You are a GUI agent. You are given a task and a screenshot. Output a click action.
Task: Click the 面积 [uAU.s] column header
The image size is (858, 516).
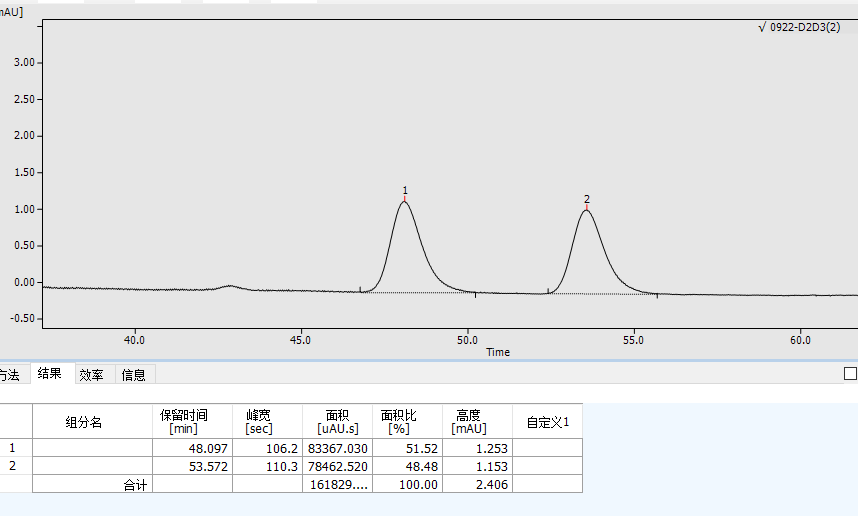pyautogui.click(x=337, y=421)
